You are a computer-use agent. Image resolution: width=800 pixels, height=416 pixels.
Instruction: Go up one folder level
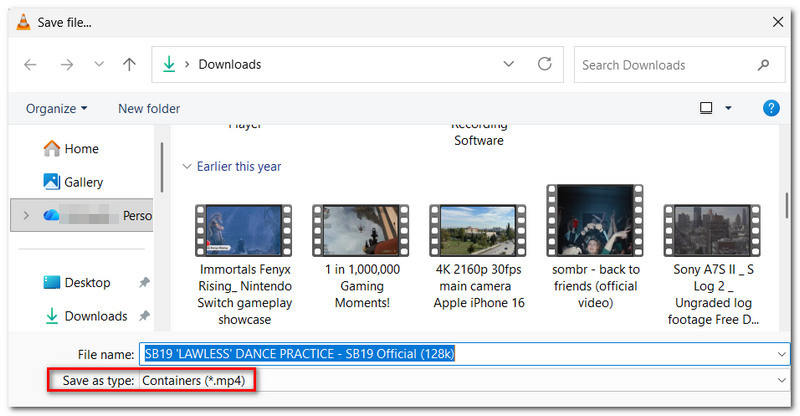[x=130, y=64]
